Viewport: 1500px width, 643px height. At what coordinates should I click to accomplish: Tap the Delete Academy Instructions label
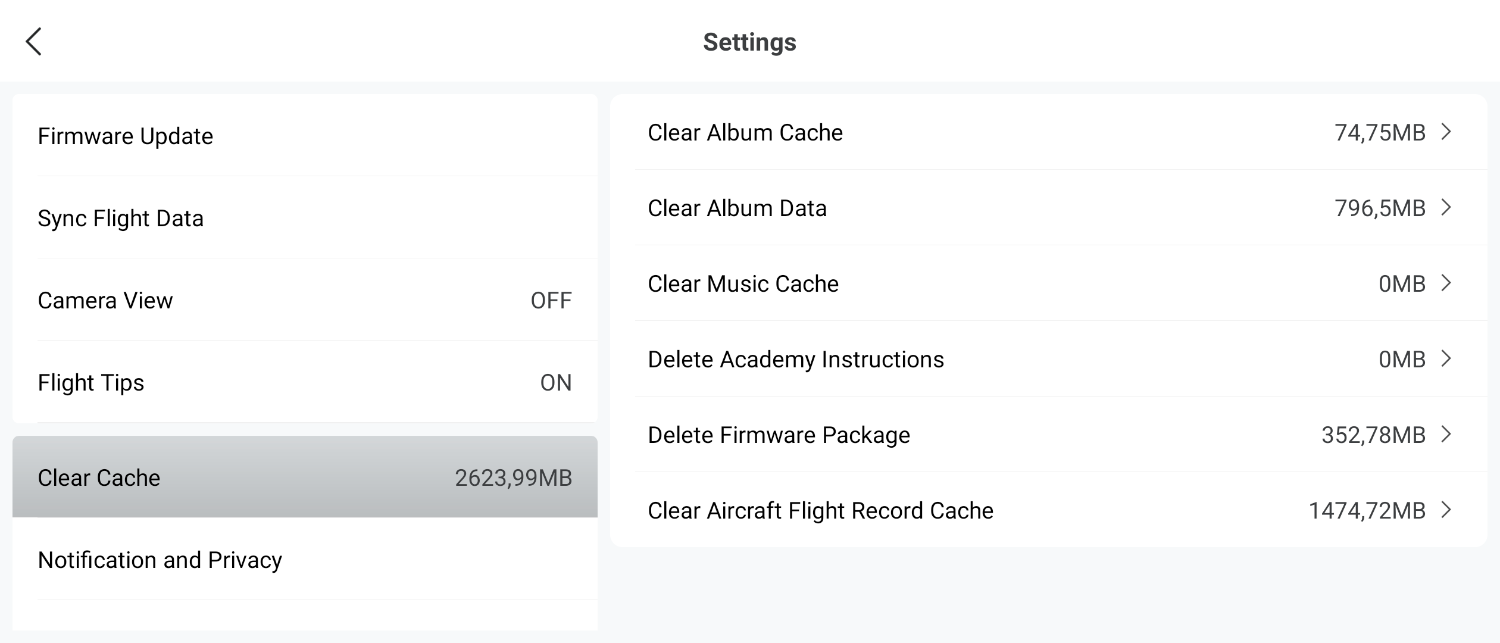point(796,359)
